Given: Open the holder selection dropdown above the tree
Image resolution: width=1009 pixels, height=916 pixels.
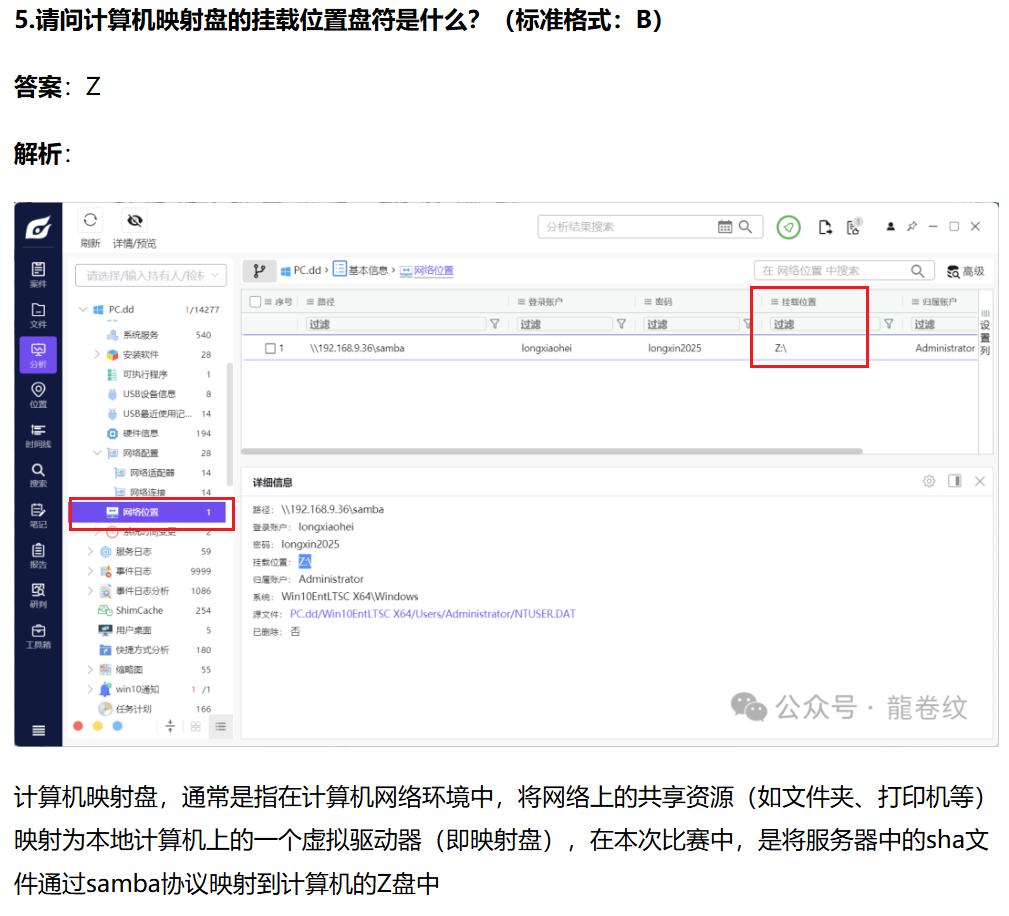Looking at the screenshot, I should pos(151,275).
